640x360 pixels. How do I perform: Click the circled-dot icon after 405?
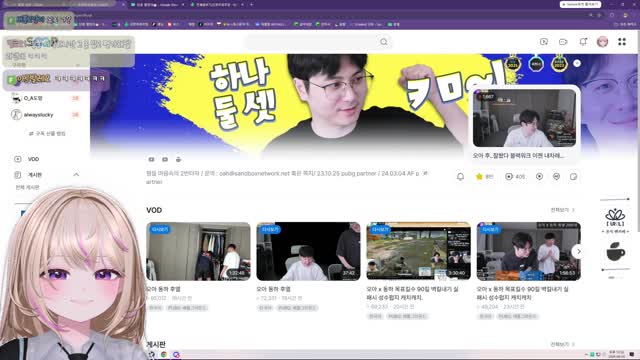pos(539,177)
